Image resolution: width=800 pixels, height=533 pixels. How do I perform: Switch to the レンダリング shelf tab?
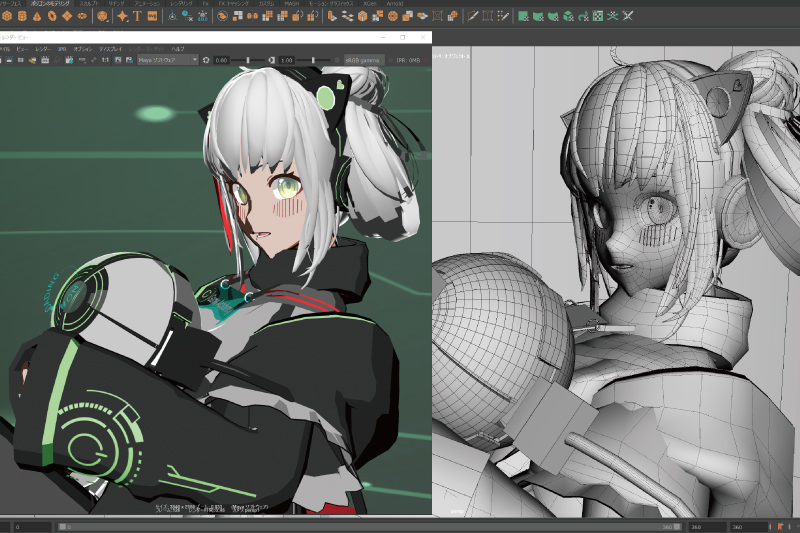click(181, 3)
